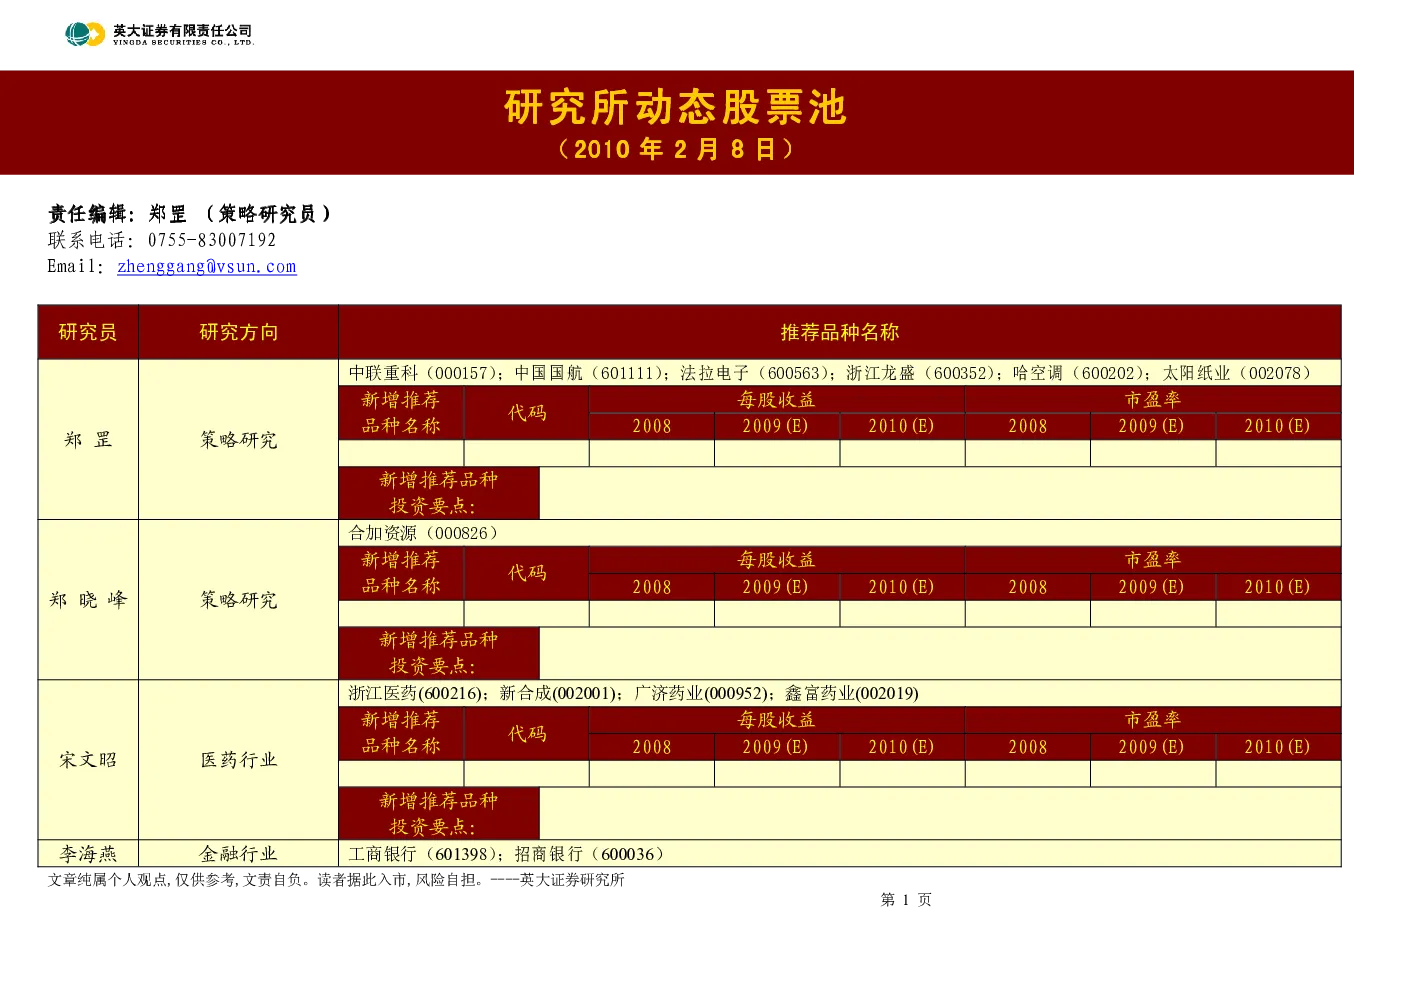Select the title 研究所动态股票池

pos(676,107)
